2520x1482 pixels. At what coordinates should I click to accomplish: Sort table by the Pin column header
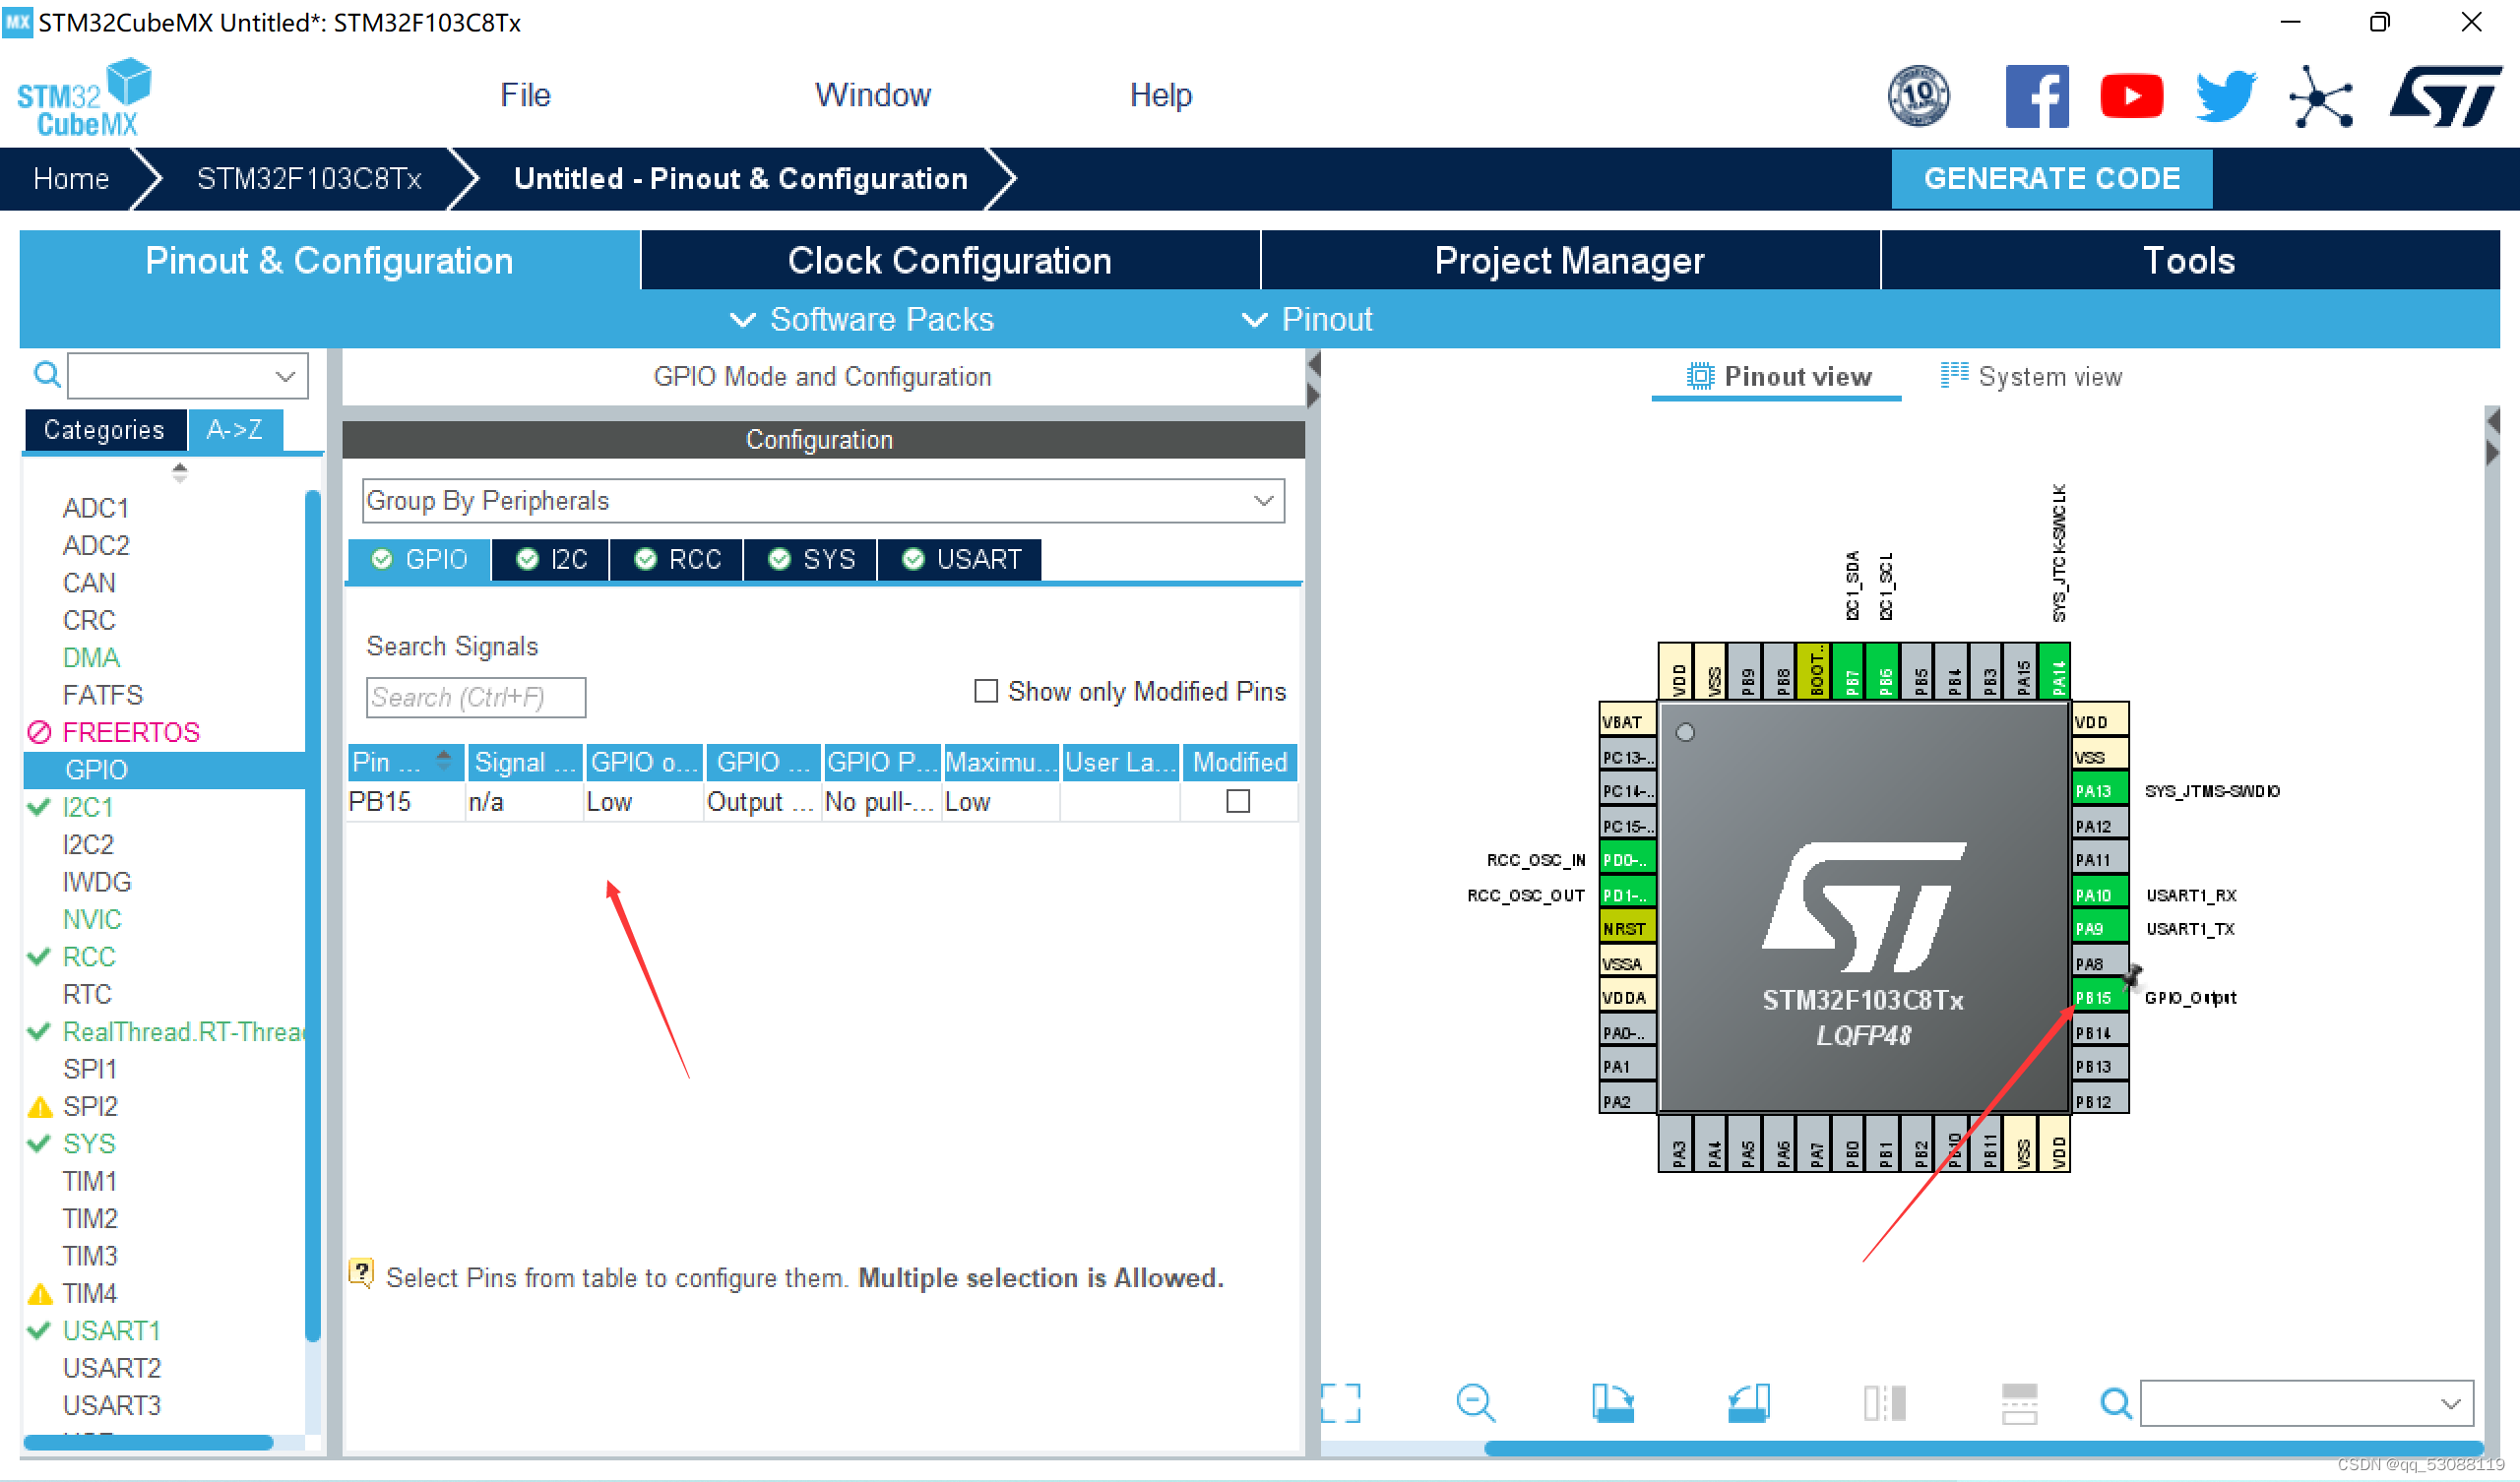pyautogui.click(x=405, y=762)
